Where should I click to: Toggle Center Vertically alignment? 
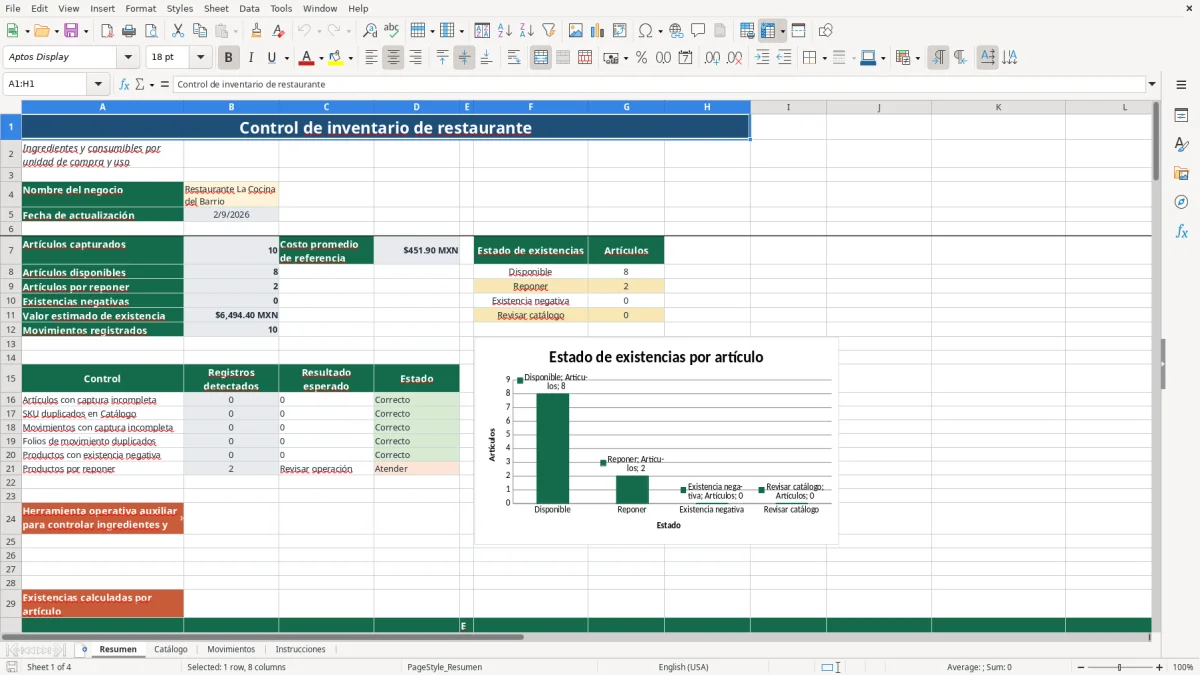coord(464,58)
